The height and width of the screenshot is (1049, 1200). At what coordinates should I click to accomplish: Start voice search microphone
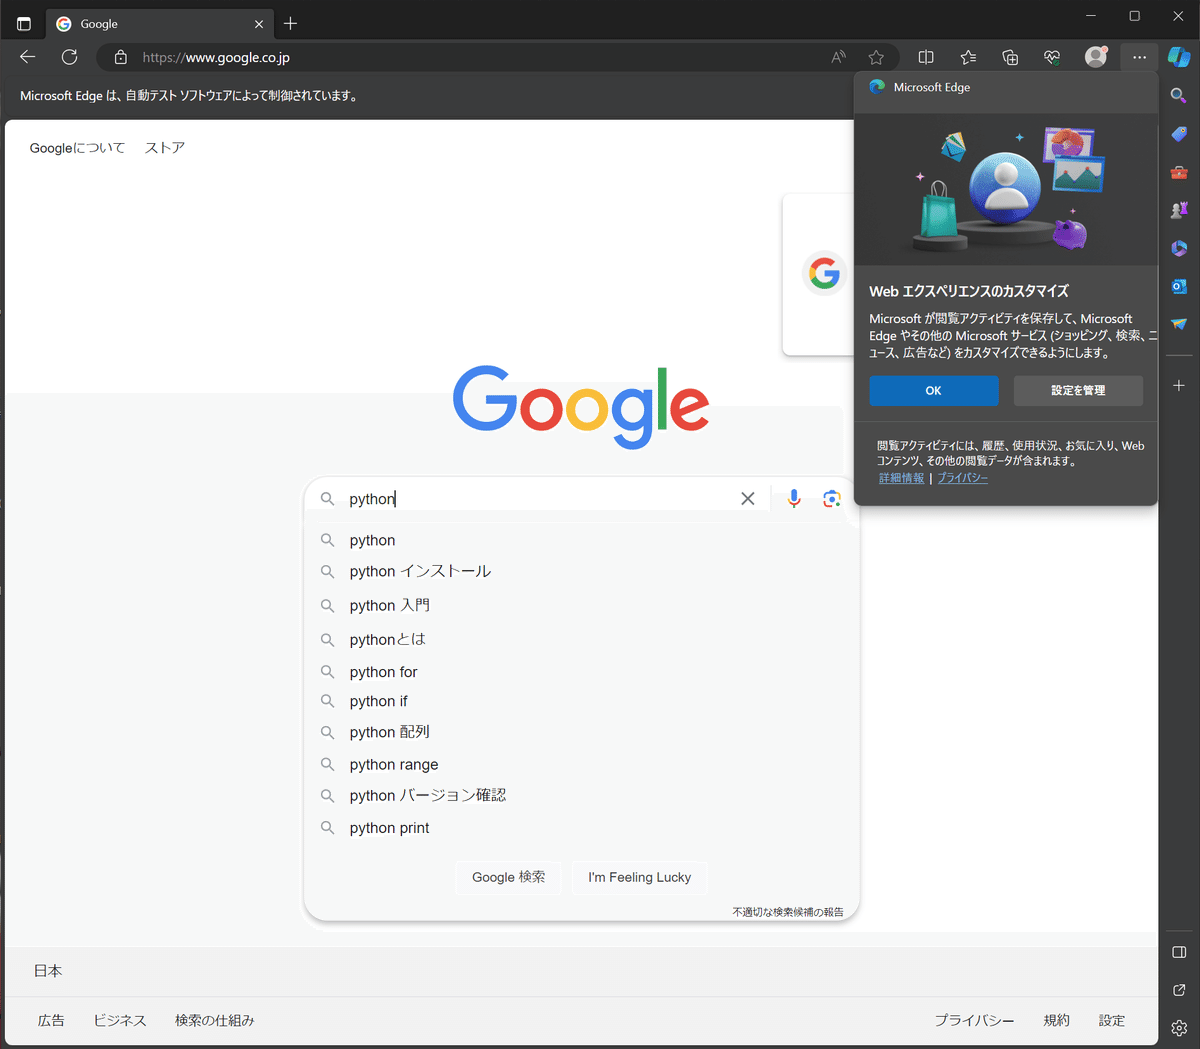click(x=794, y=499)
